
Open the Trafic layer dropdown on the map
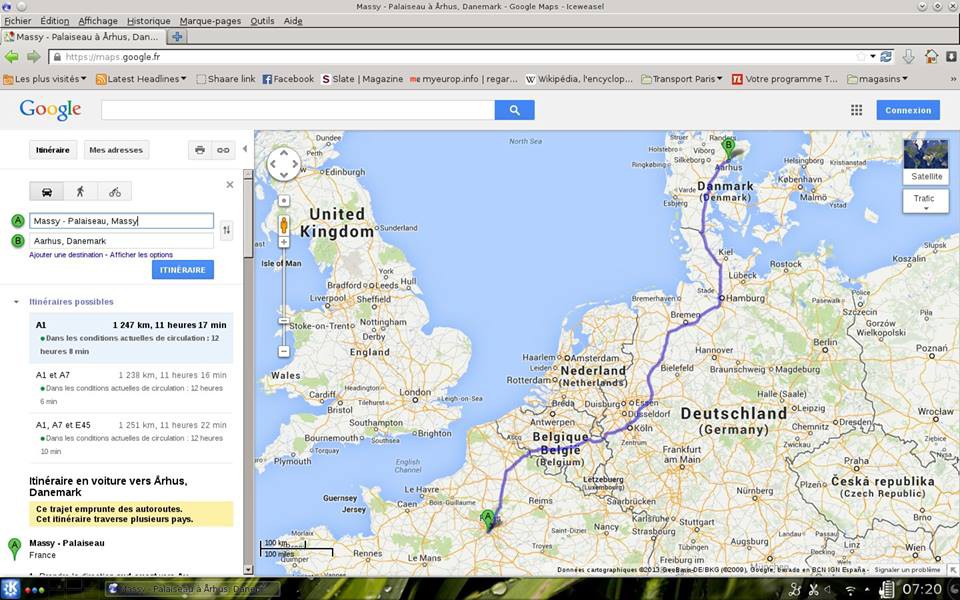pyautogui.click(x=926, y=200)
